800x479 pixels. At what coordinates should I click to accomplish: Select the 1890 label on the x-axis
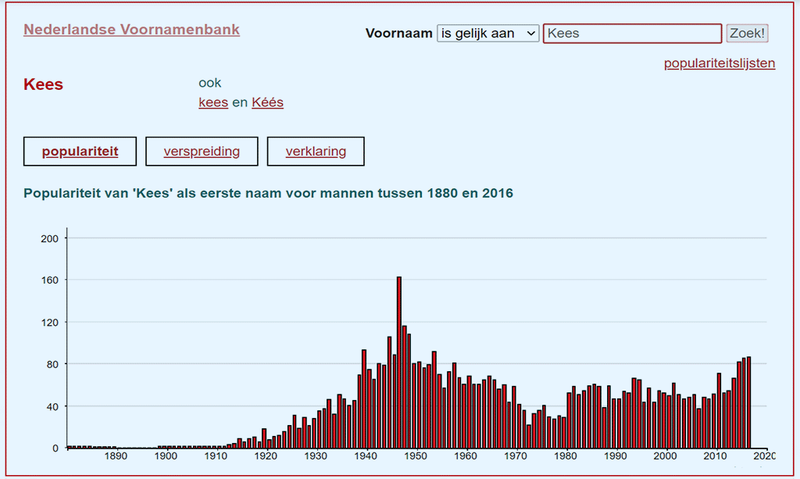coord(116,456)
